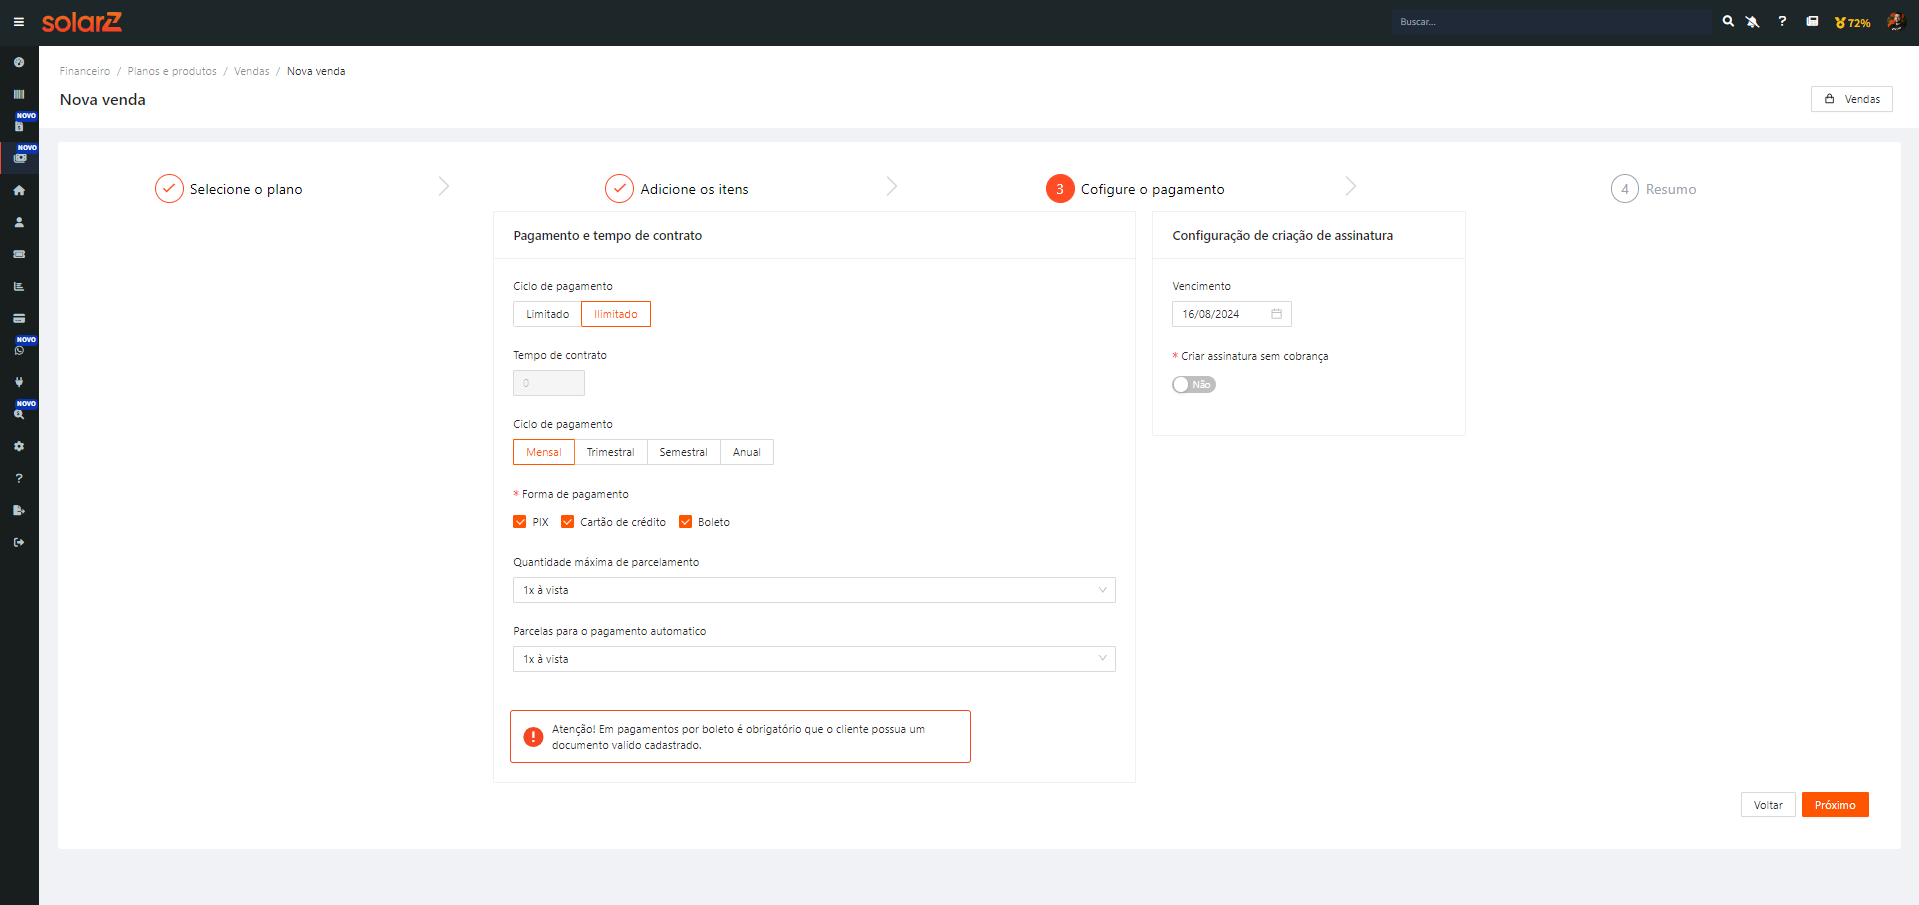Open the hamburger menu in top bar
Viewport: 1919px width, 905px height.
tap(18, 22)
